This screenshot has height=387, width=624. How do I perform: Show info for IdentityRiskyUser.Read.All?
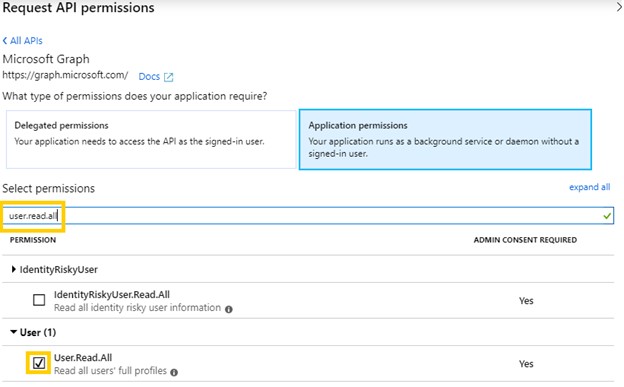click(x=228, y=309)
